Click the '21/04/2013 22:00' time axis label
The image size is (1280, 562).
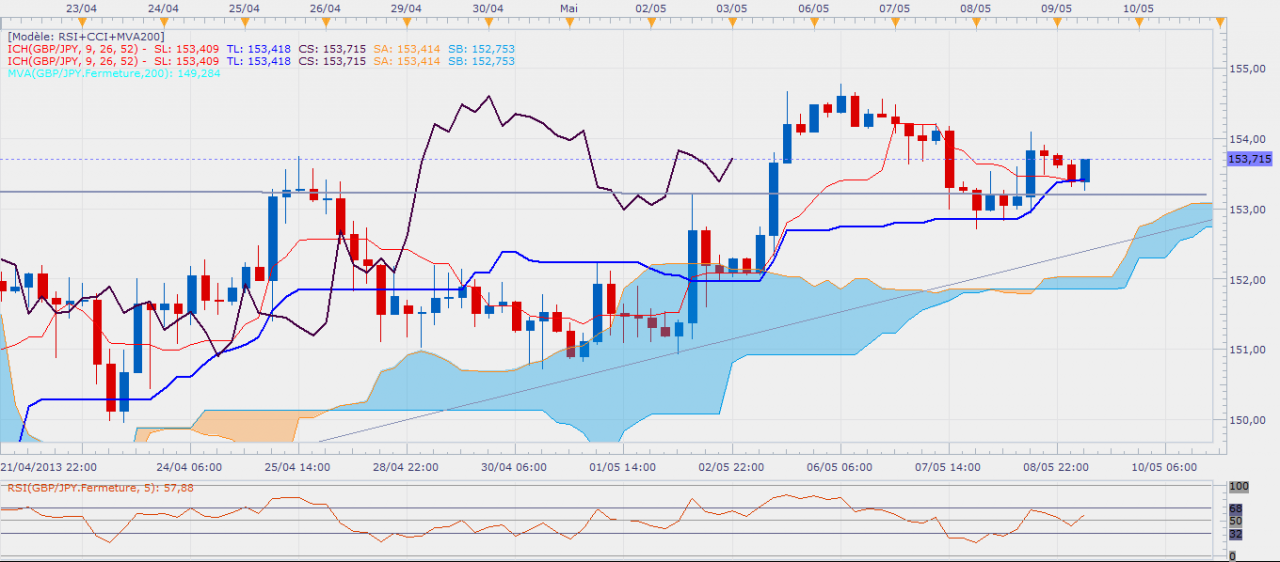click(x=49, y=466)
